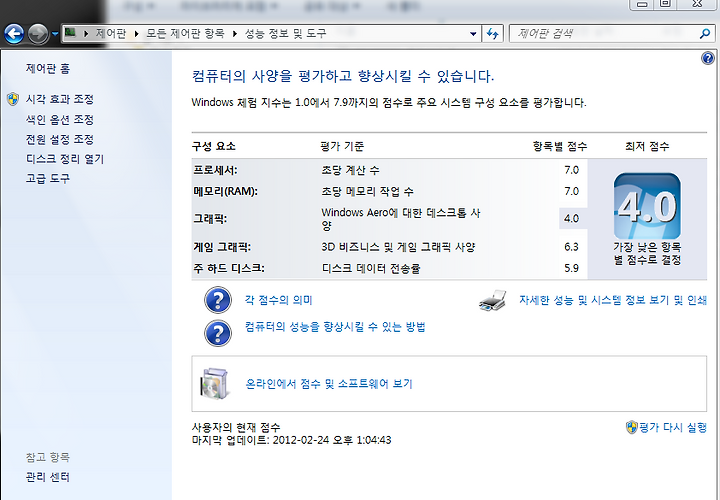Click the 최저 점수 column header
Image resolution: width=720 pixels, height=500 pixels.
[x=647, y=146]
